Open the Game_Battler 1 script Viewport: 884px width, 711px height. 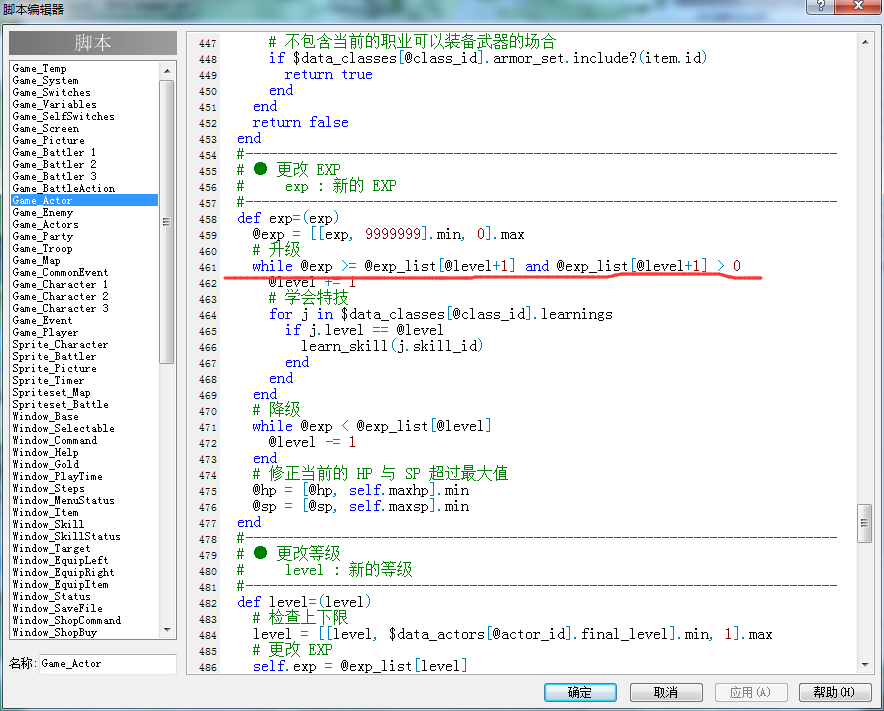(54, 152)
